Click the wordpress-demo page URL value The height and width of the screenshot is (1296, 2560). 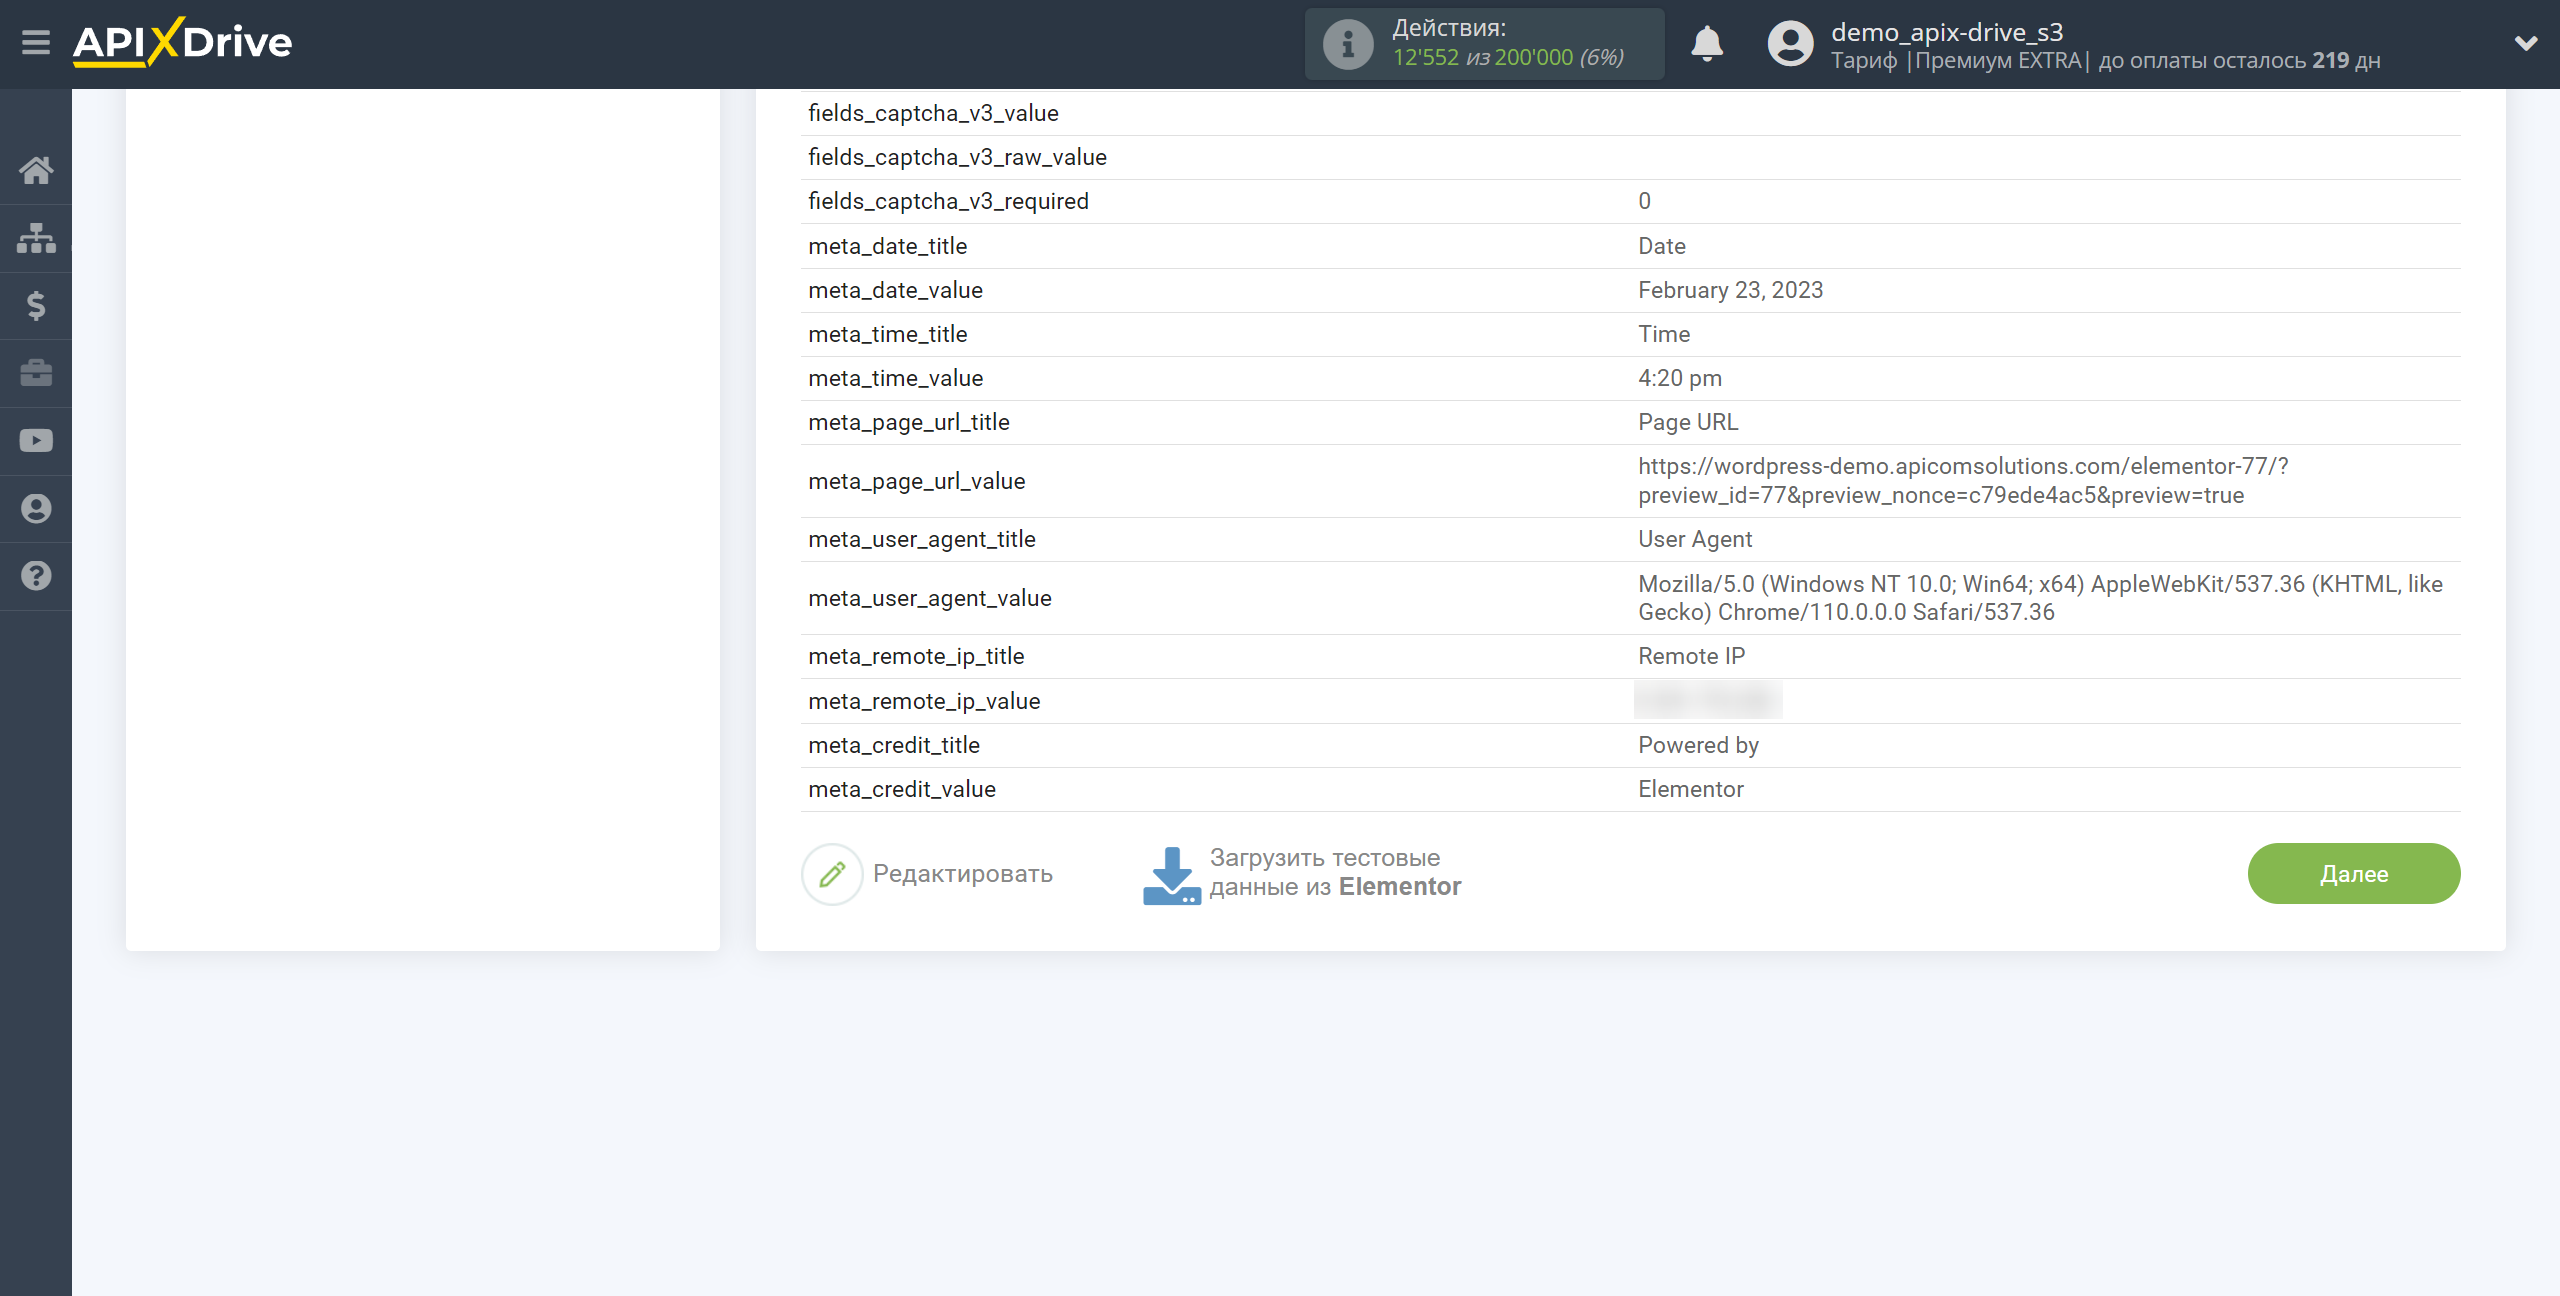1963,481
